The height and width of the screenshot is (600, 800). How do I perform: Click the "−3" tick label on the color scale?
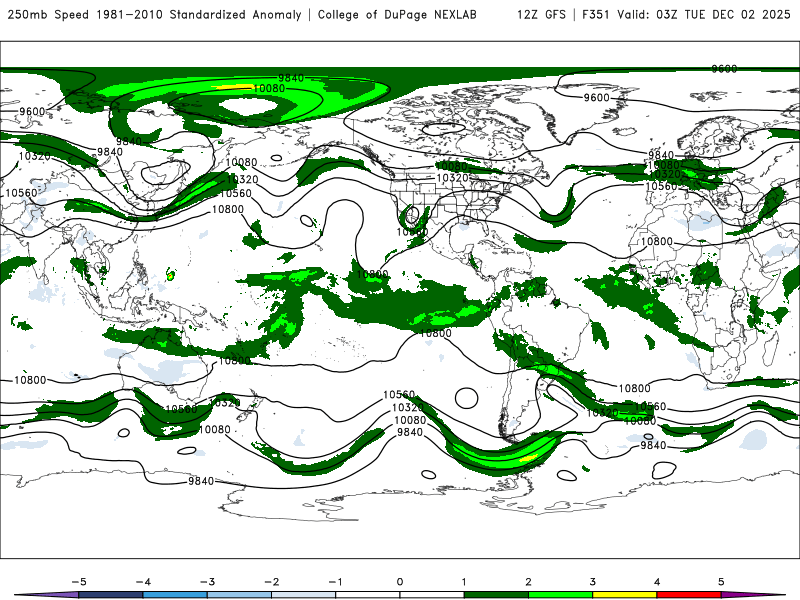(x=207, y=582)
